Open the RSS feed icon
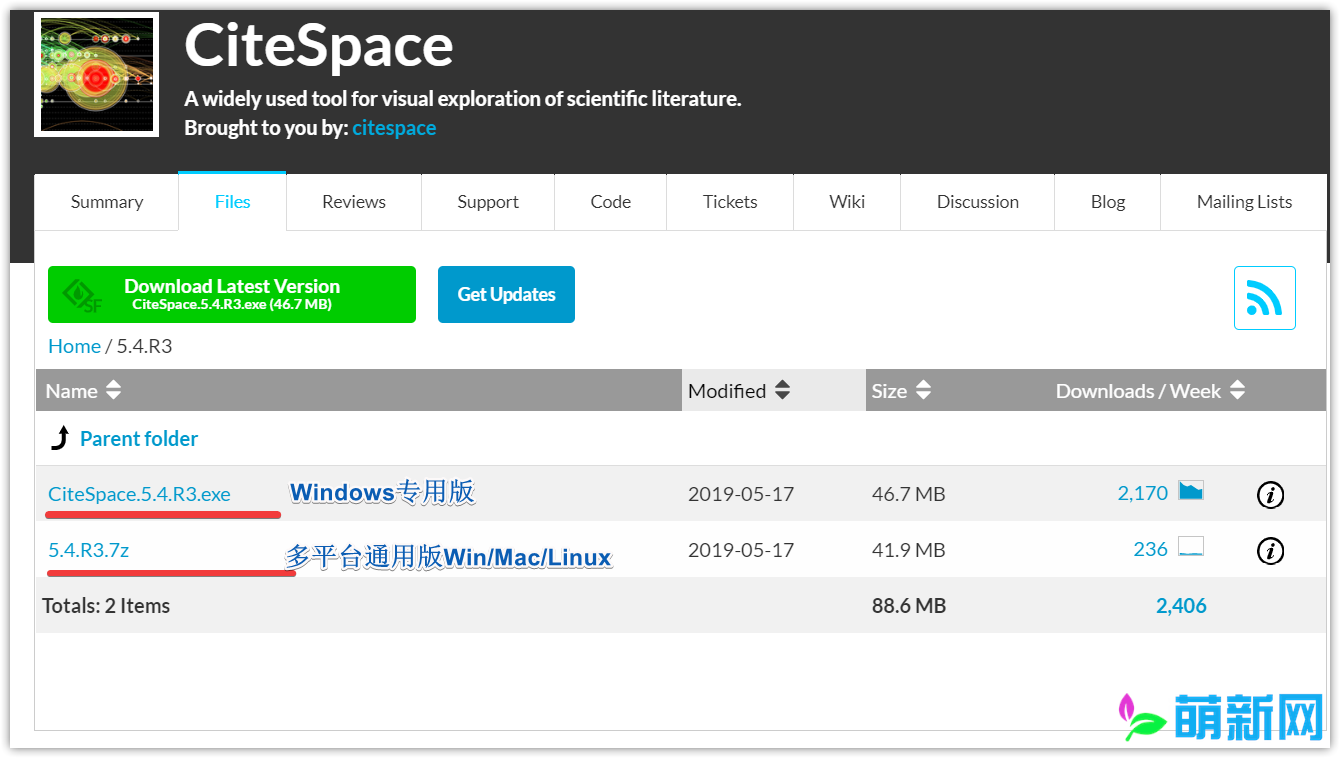This screenshot has height=758, width=1340. point(1265,298)
